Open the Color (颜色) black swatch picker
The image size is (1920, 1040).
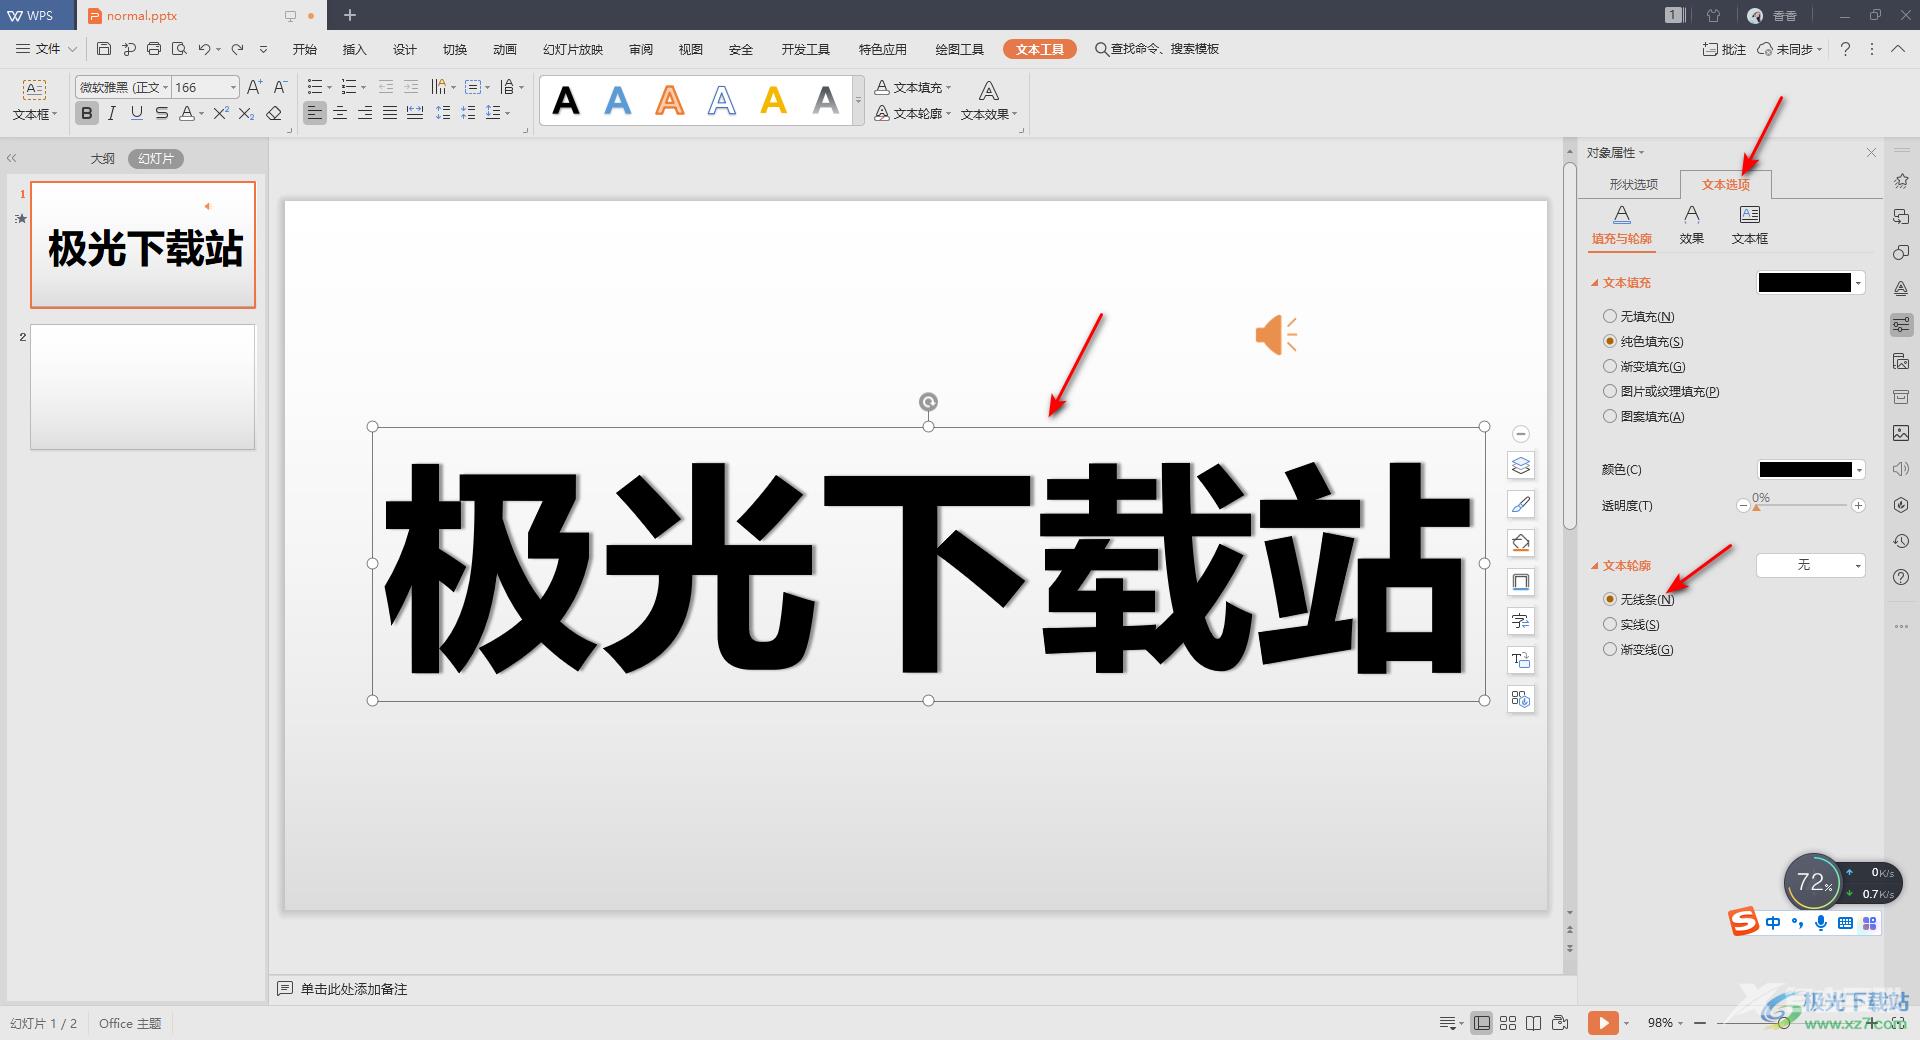click(1811, 469)
